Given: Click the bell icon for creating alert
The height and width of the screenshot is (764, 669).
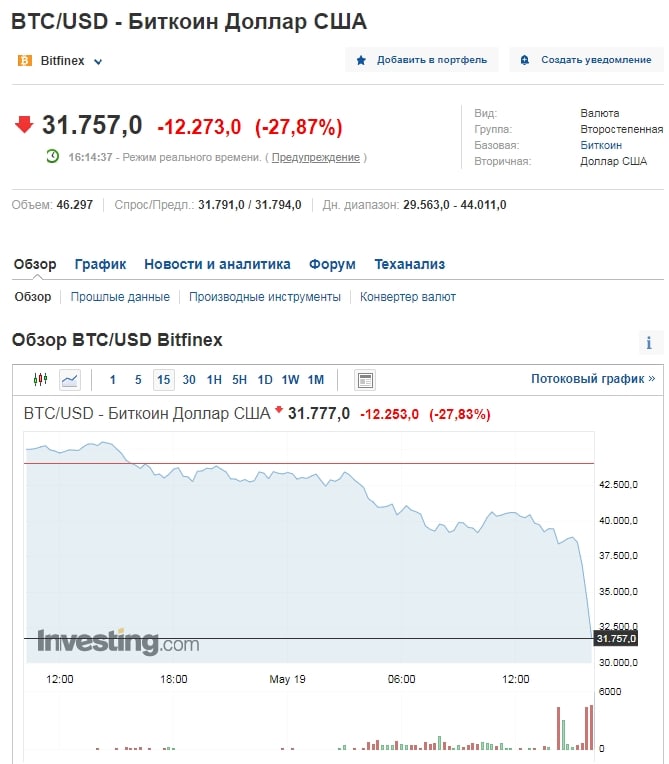Looking at the screenshot, I should (525, 60).
